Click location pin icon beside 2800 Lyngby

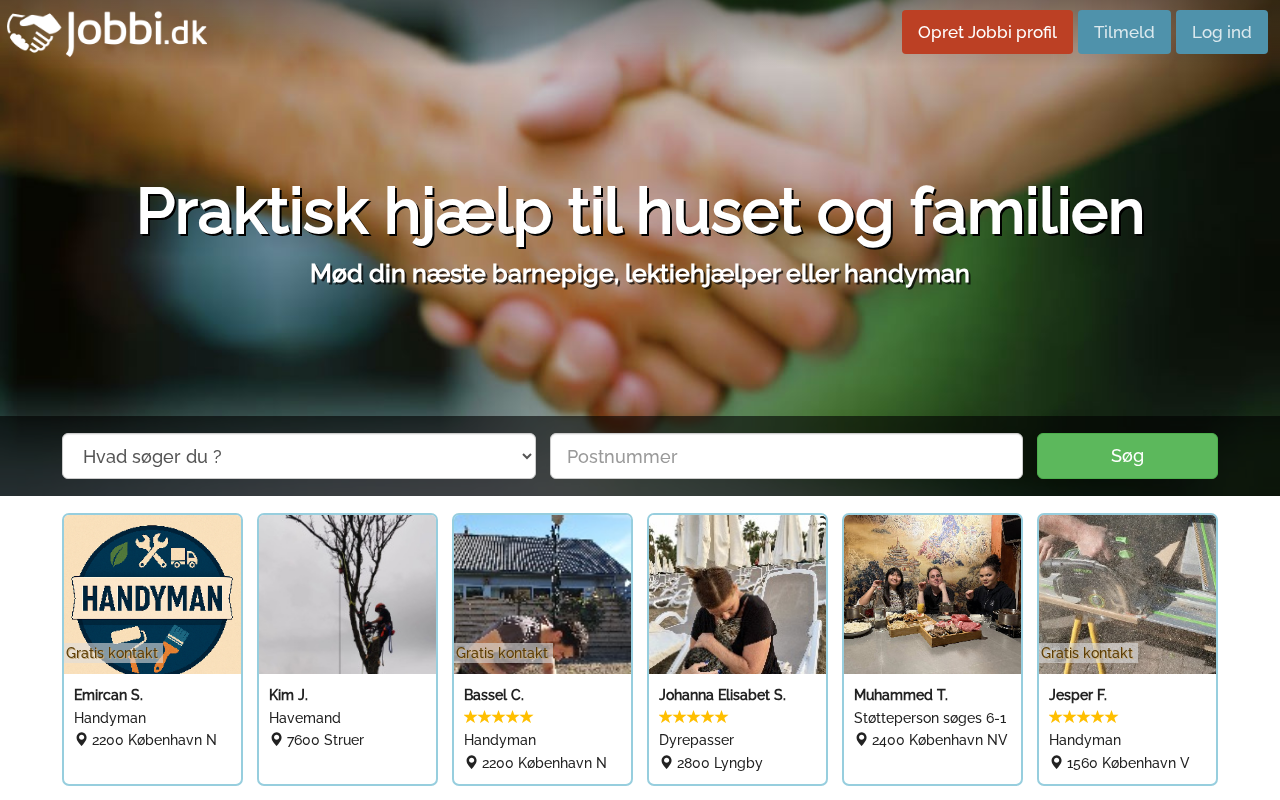pyautogui.click(x=666, y=763)
